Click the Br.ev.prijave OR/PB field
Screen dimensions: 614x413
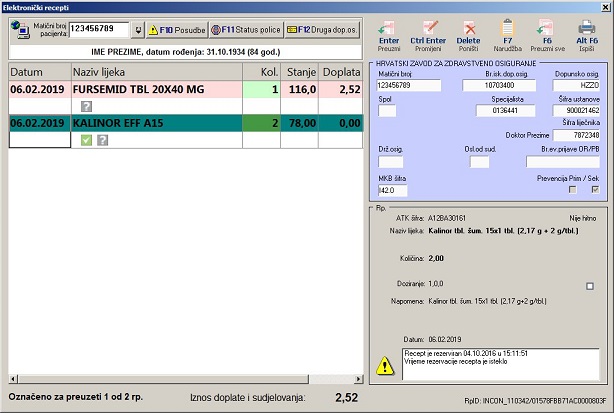point(563,162)
